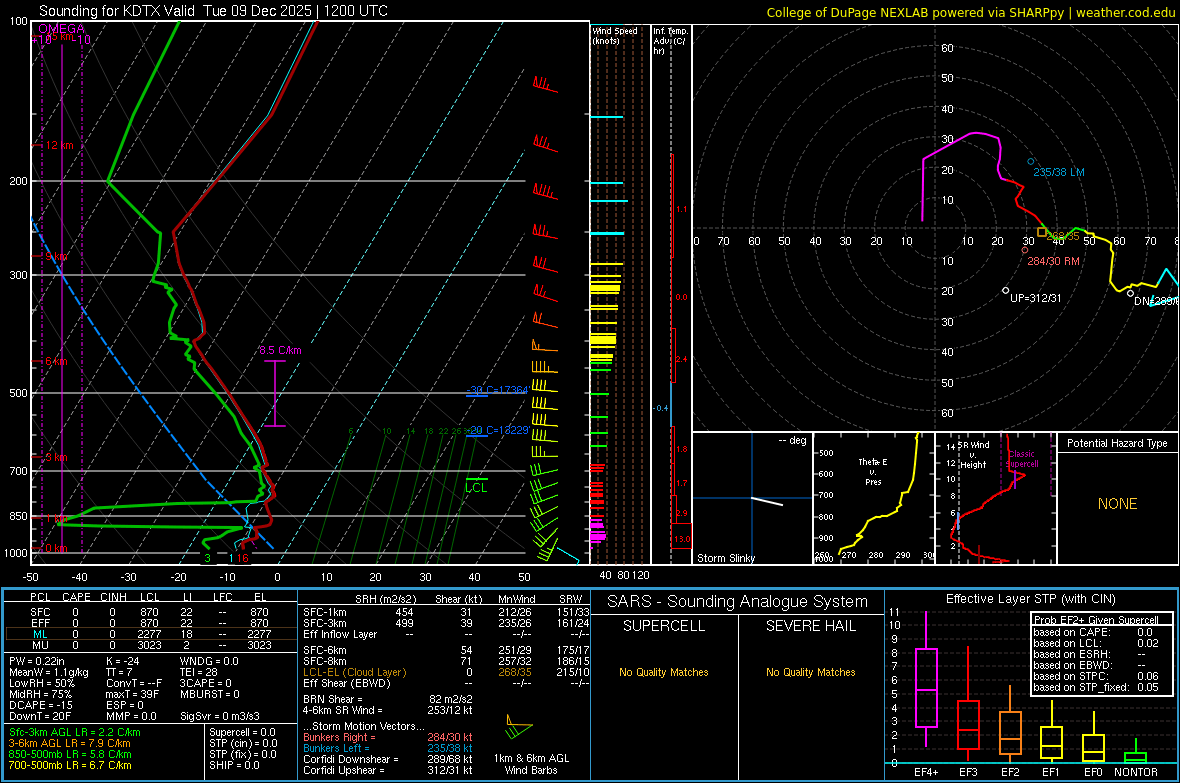The width and height of the screenshot is (1180, 783).
Task: Click 'No Quality Matches' under SEVERE HAIL
Action: pos(810,672)
